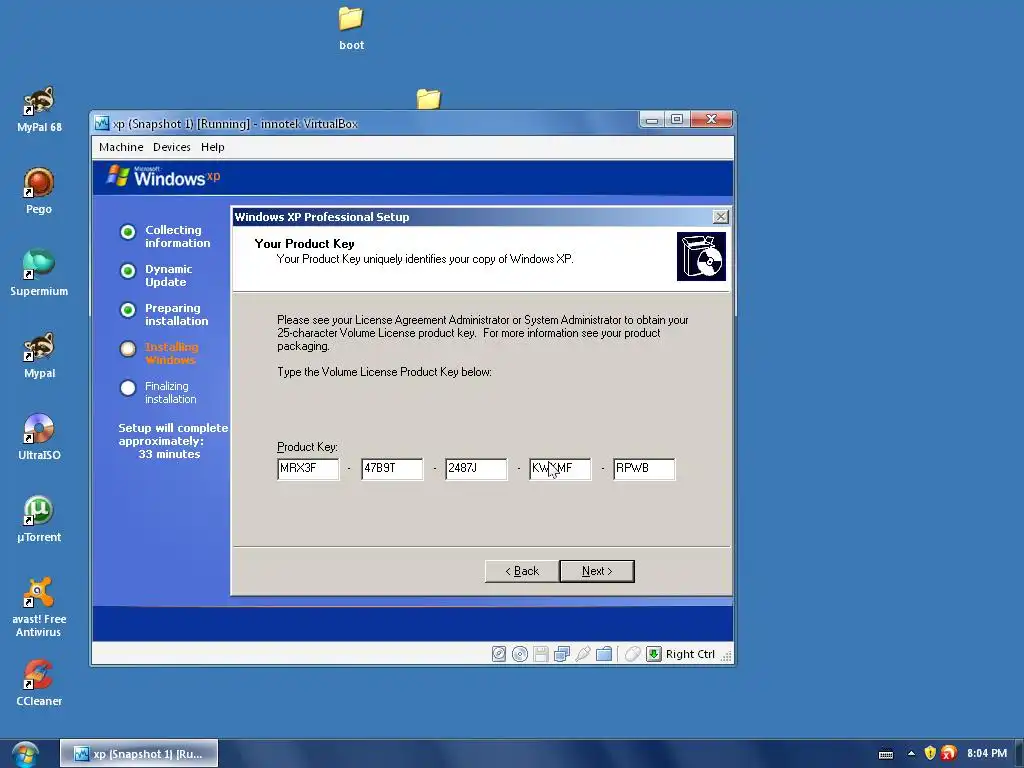
Task: Select the Mypal desktop shortcut
Action: click(x=39, y=355)
